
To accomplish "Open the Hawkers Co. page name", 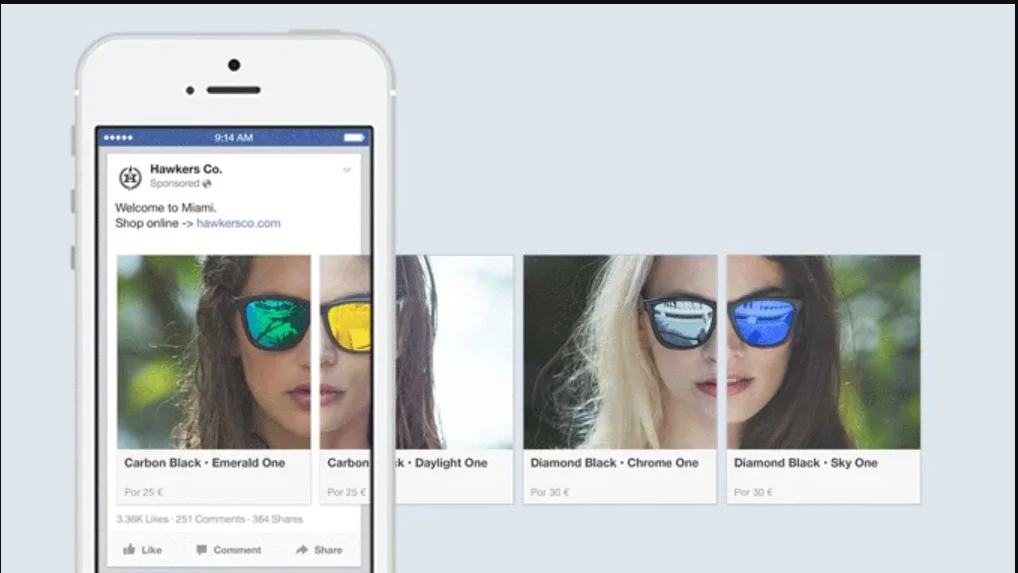I will pyautogui.click(x=186, y=169).
